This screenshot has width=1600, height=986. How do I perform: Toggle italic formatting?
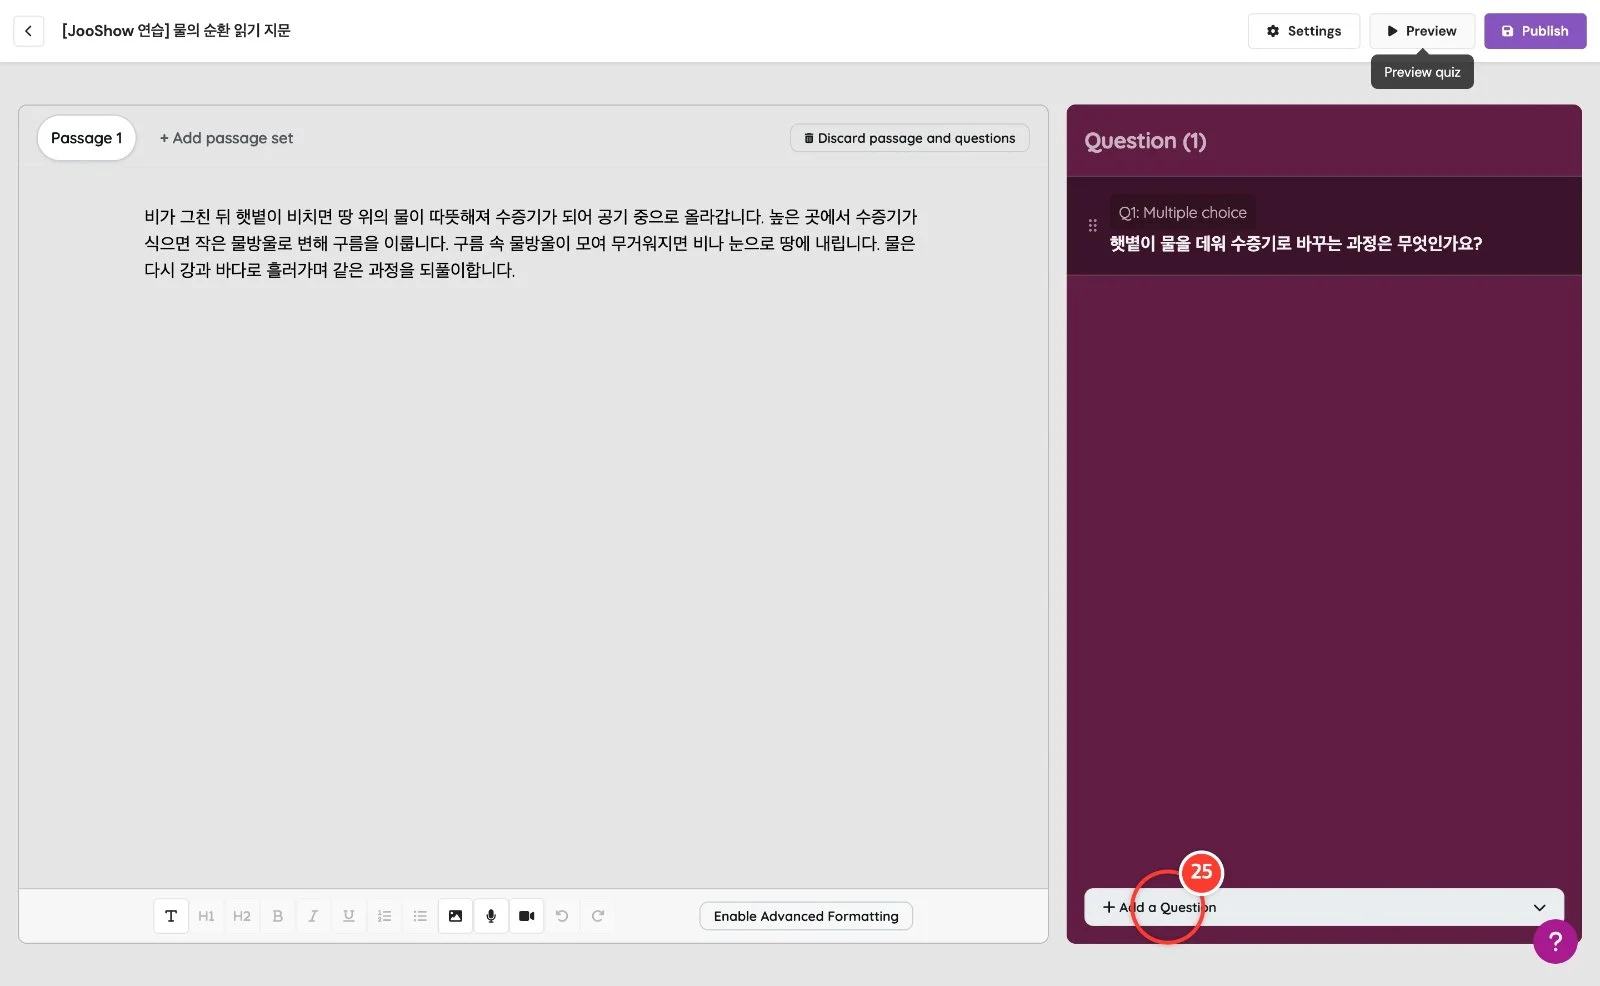point(313,916)
